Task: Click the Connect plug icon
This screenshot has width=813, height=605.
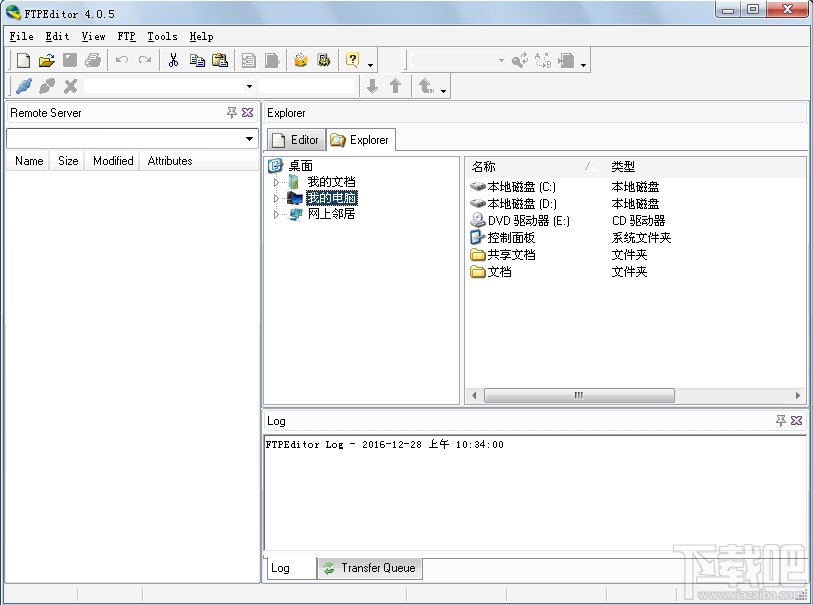Action: [24, 86]
